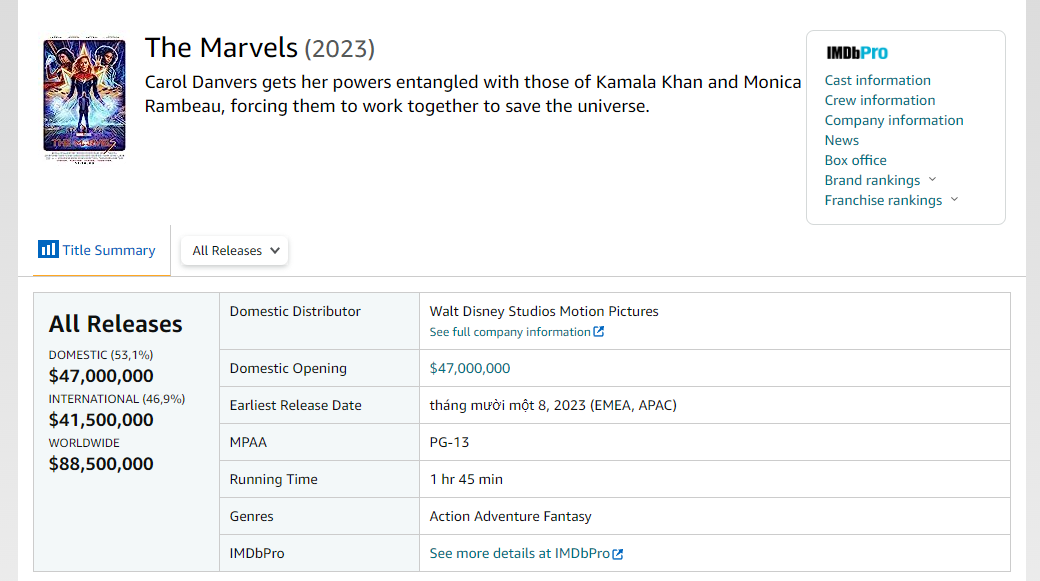The image size is (1040, 581).
Task: Click the worldwide gross $88,500,000 figure
Action: [101, 464]
